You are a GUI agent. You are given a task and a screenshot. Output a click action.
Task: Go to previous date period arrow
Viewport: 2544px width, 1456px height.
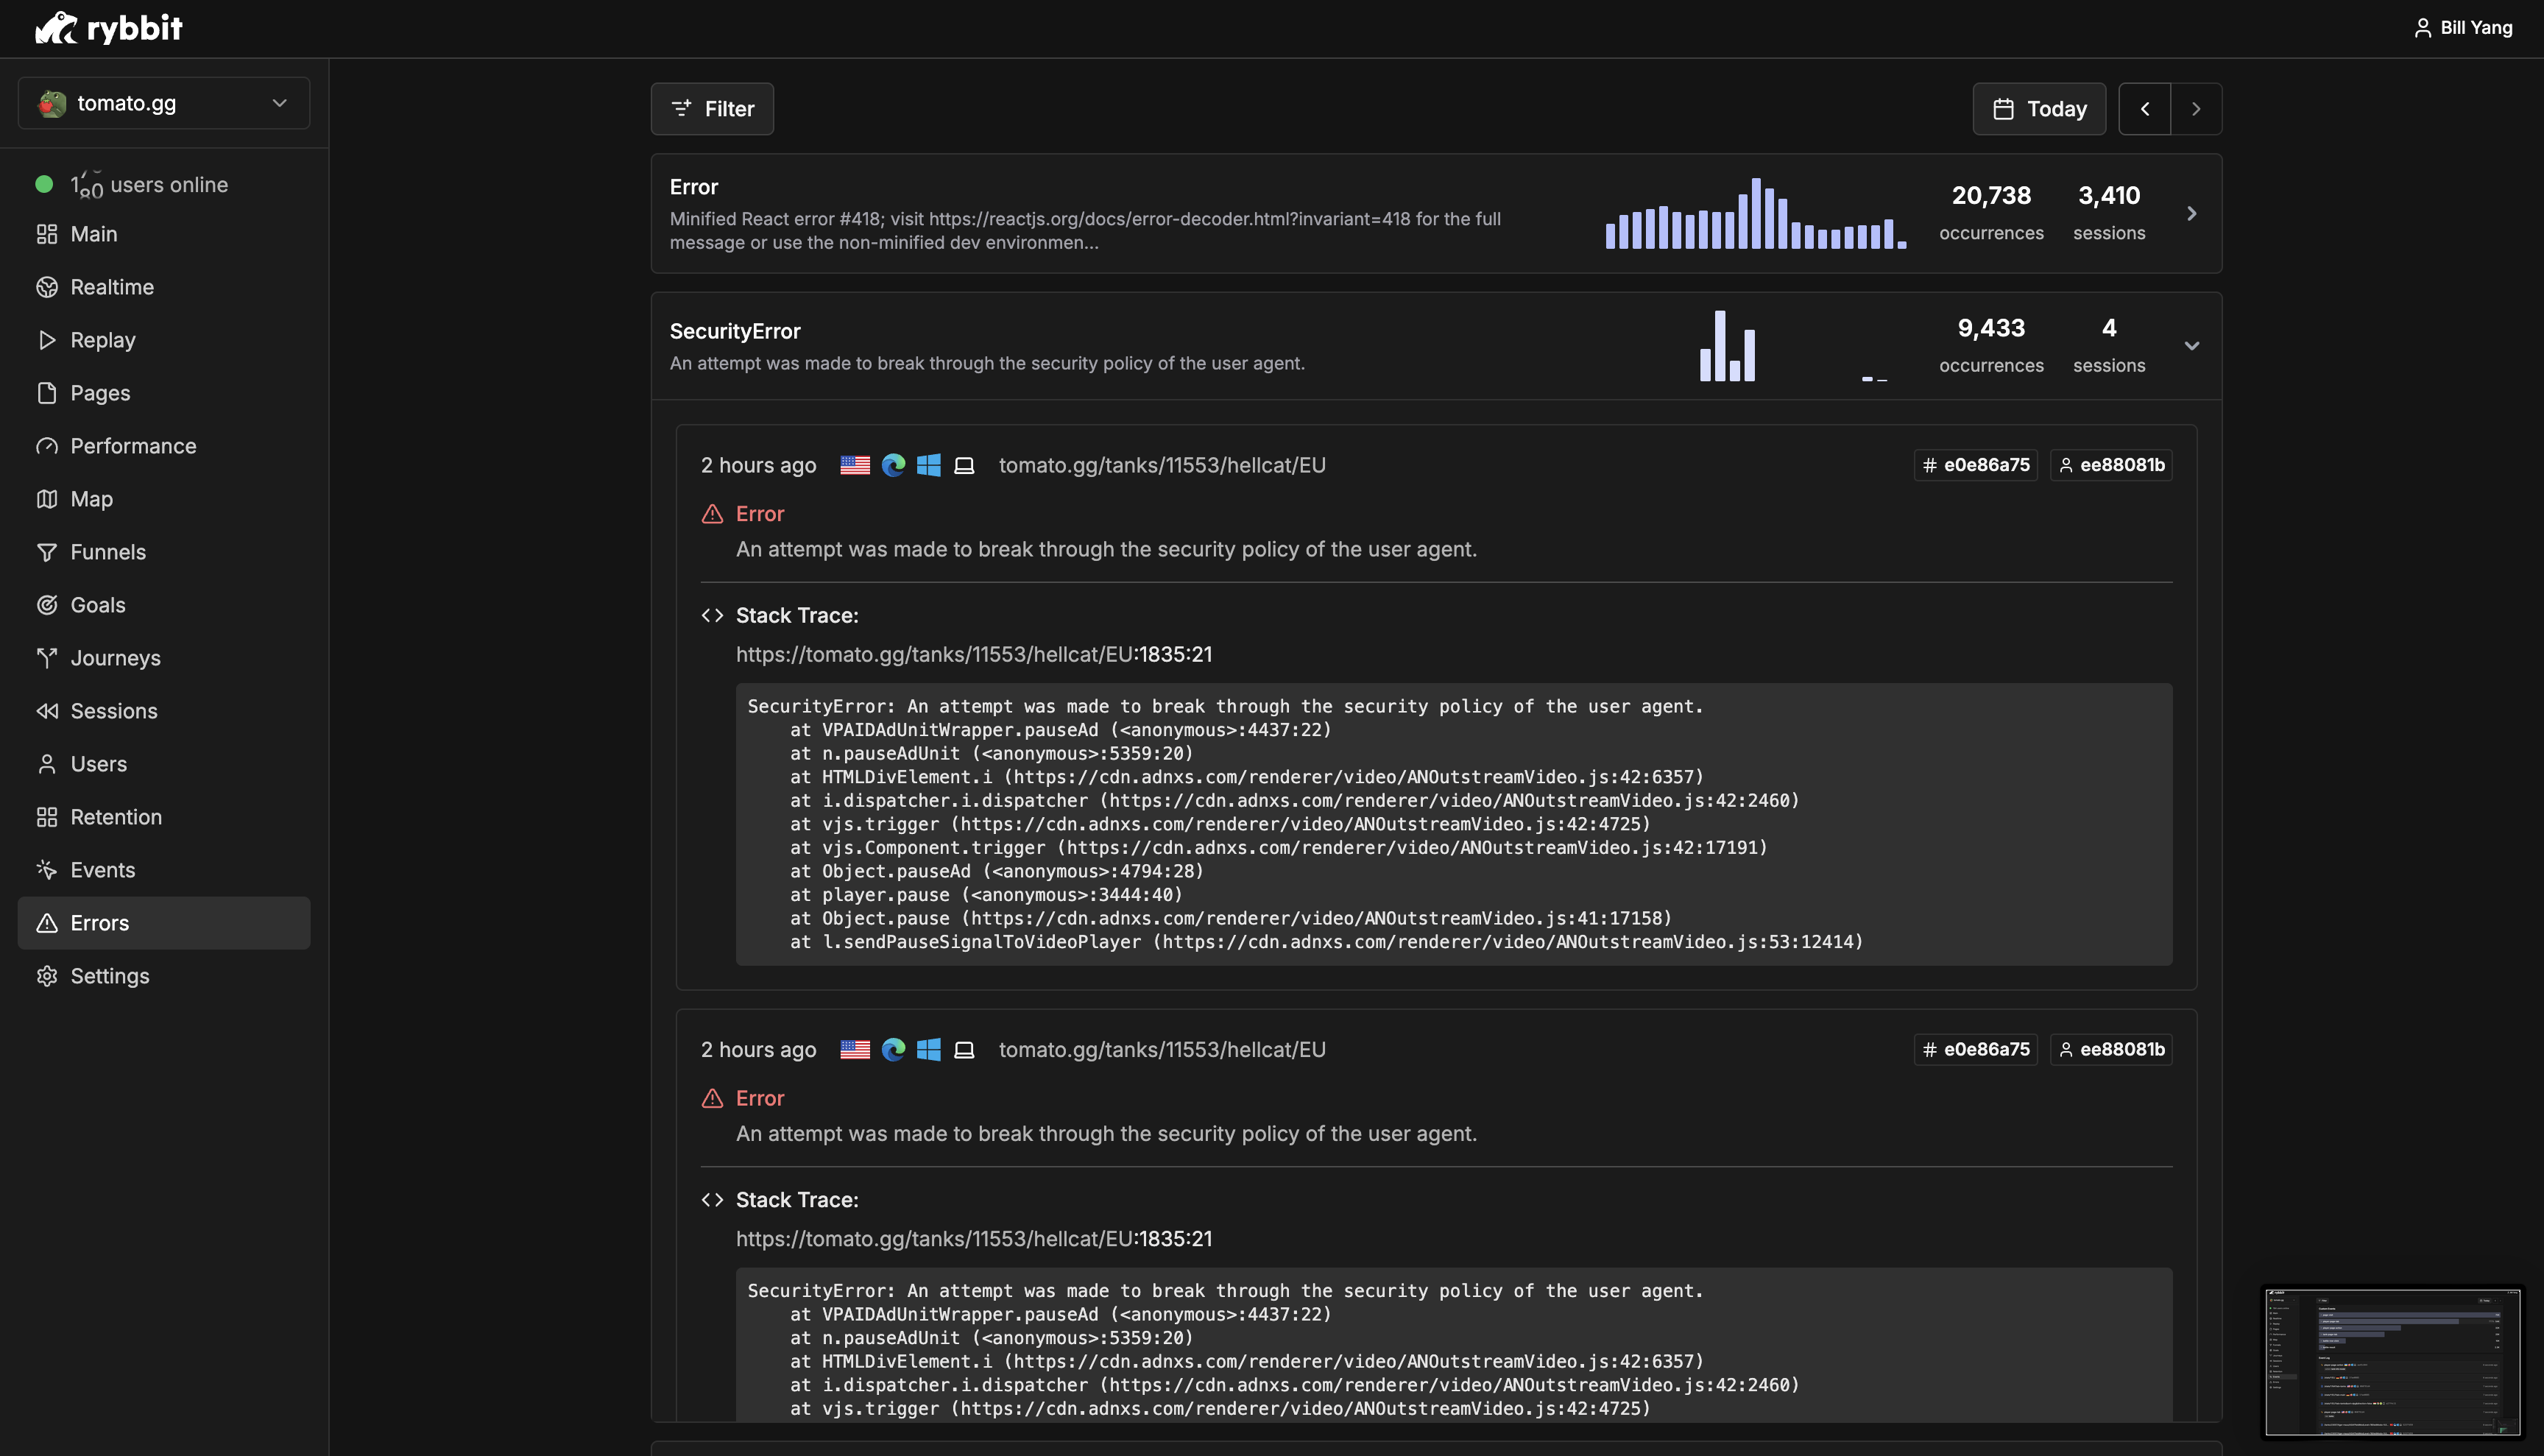(2144, 109)
